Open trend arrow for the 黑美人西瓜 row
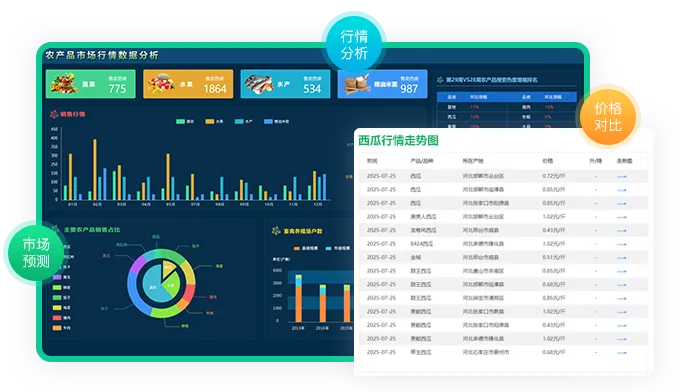The height and width of the screenshot is (392, 680). point(621,217)
